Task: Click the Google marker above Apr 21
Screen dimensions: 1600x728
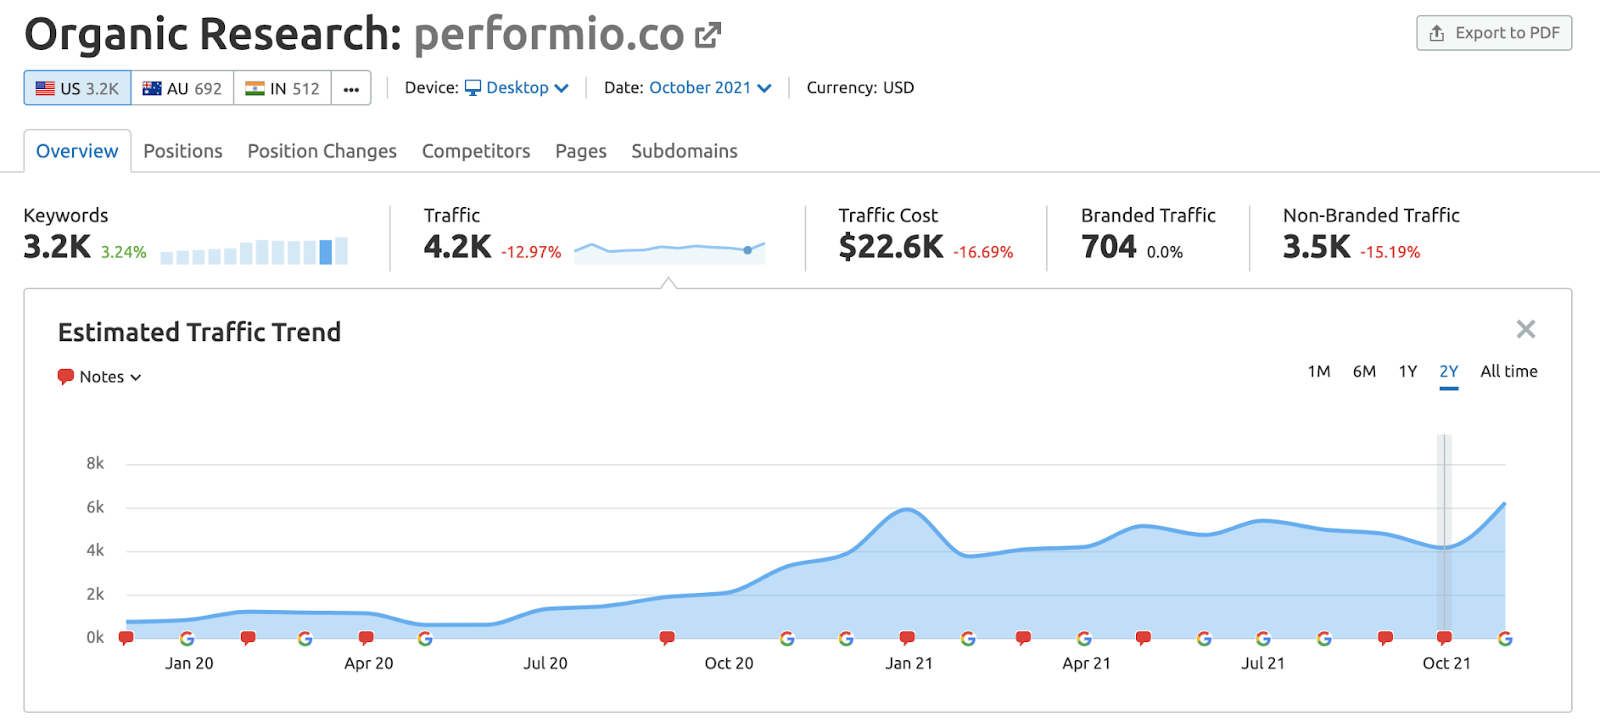Action: (x=1084, y=638)
